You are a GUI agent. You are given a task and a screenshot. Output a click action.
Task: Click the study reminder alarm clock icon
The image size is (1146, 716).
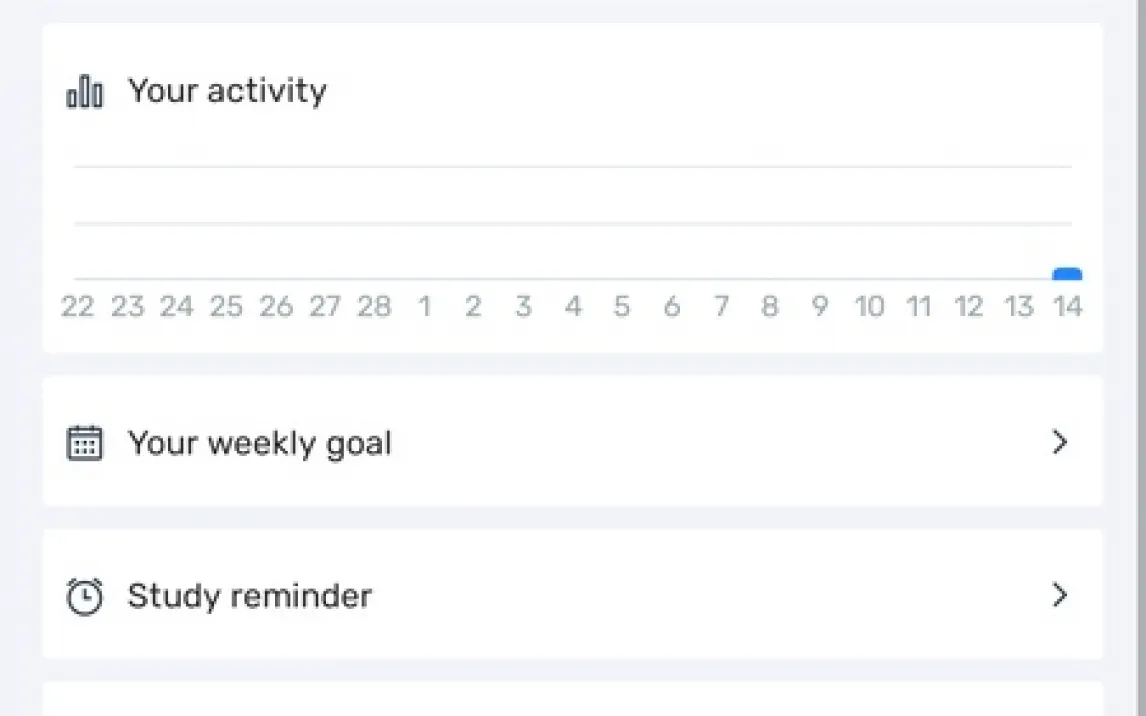[85, 596]
